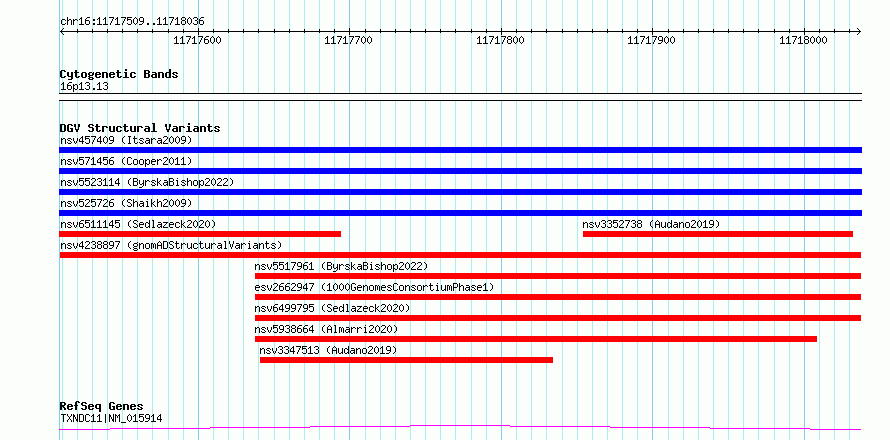Click the nsv6511145 (Sedlazeck2020) label
This screenshot has height=440, width=890.
coord(138,224)
